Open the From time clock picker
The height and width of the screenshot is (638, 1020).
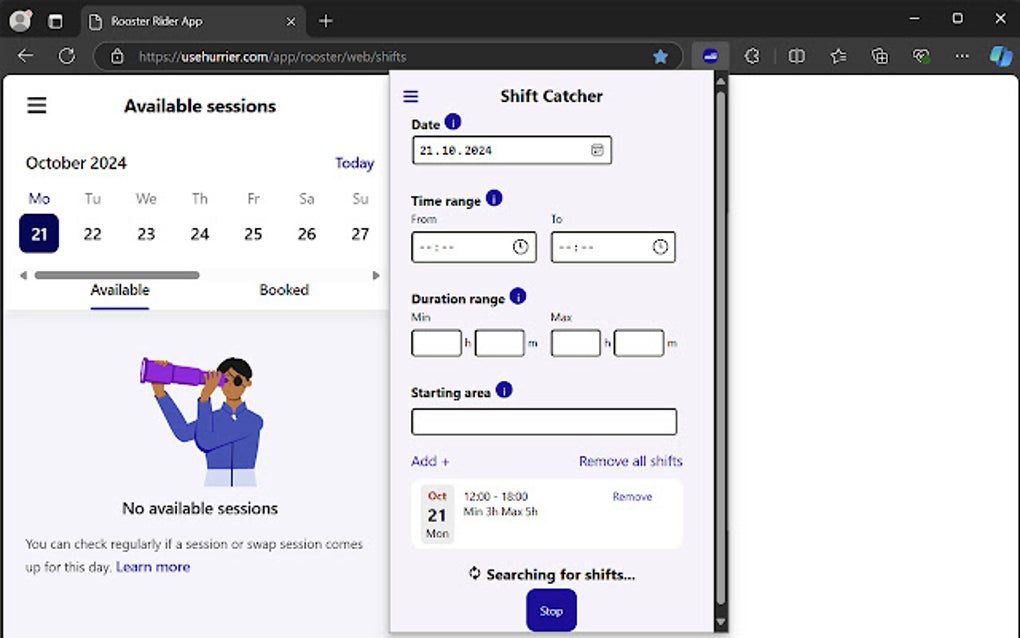(x=520, y=246)
